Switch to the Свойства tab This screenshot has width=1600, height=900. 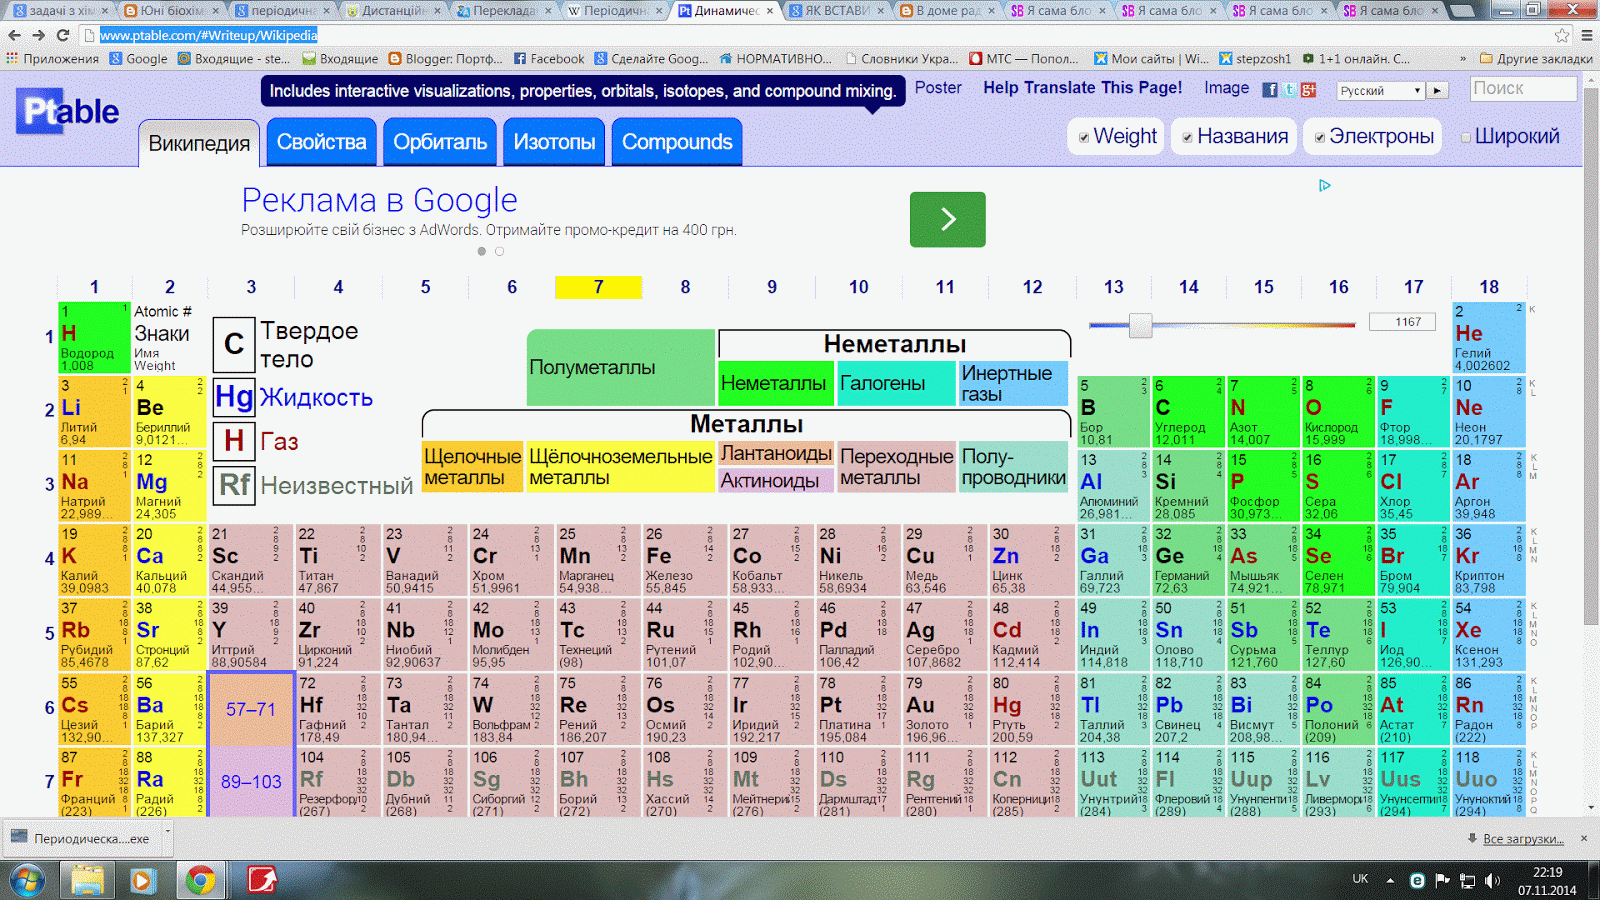321,142
